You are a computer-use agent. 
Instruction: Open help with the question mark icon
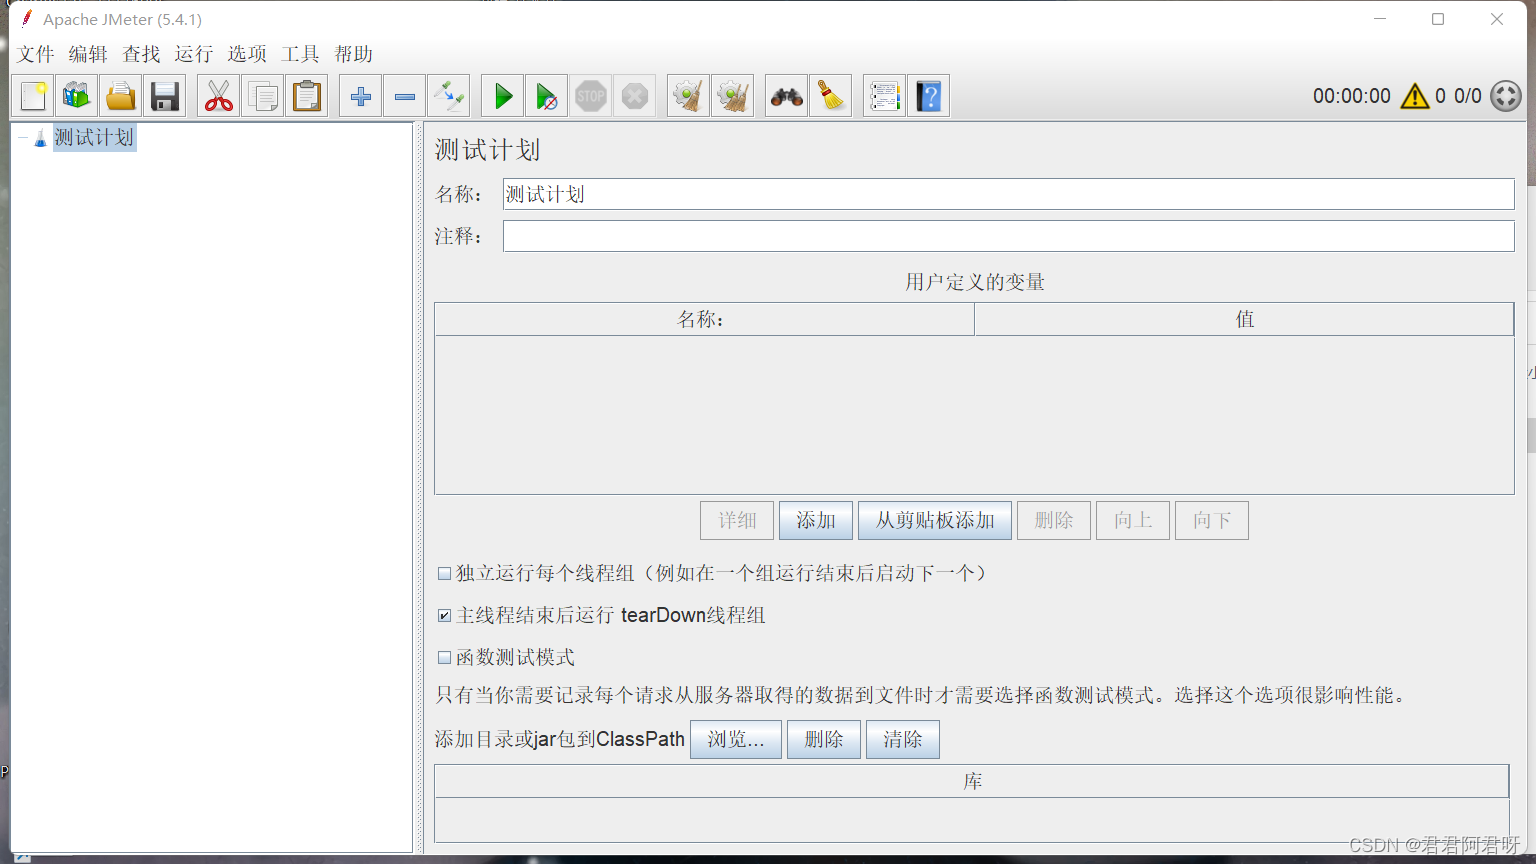928,96
